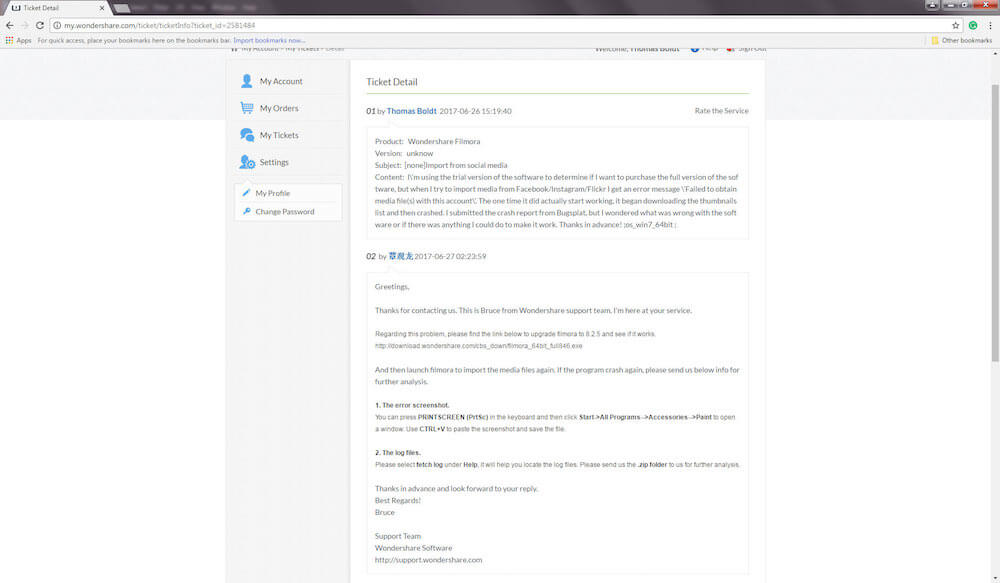Click the 'Wondershare Software' signature line
The height and width of the screenshot is (583, 1000).
tap(413, 548)
